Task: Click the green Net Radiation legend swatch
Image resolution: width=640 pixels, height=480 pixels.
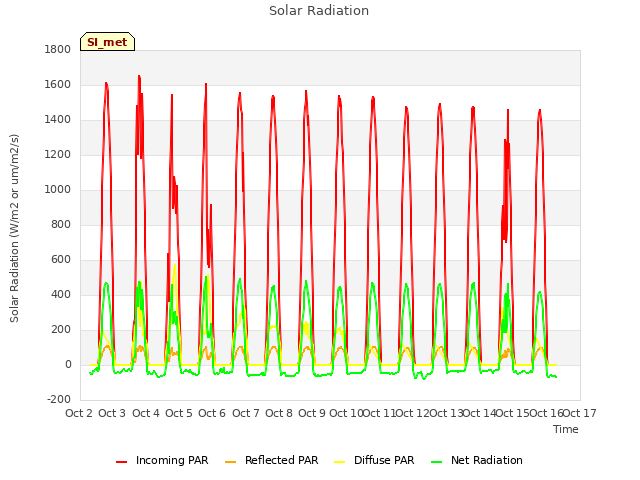Action: 437,462
